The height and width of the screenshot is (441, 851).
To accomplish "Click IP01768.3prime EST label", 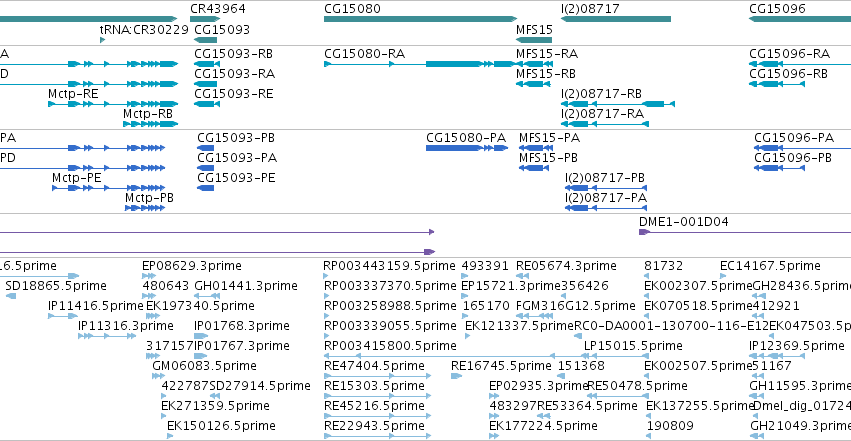I will pos(242,325).
